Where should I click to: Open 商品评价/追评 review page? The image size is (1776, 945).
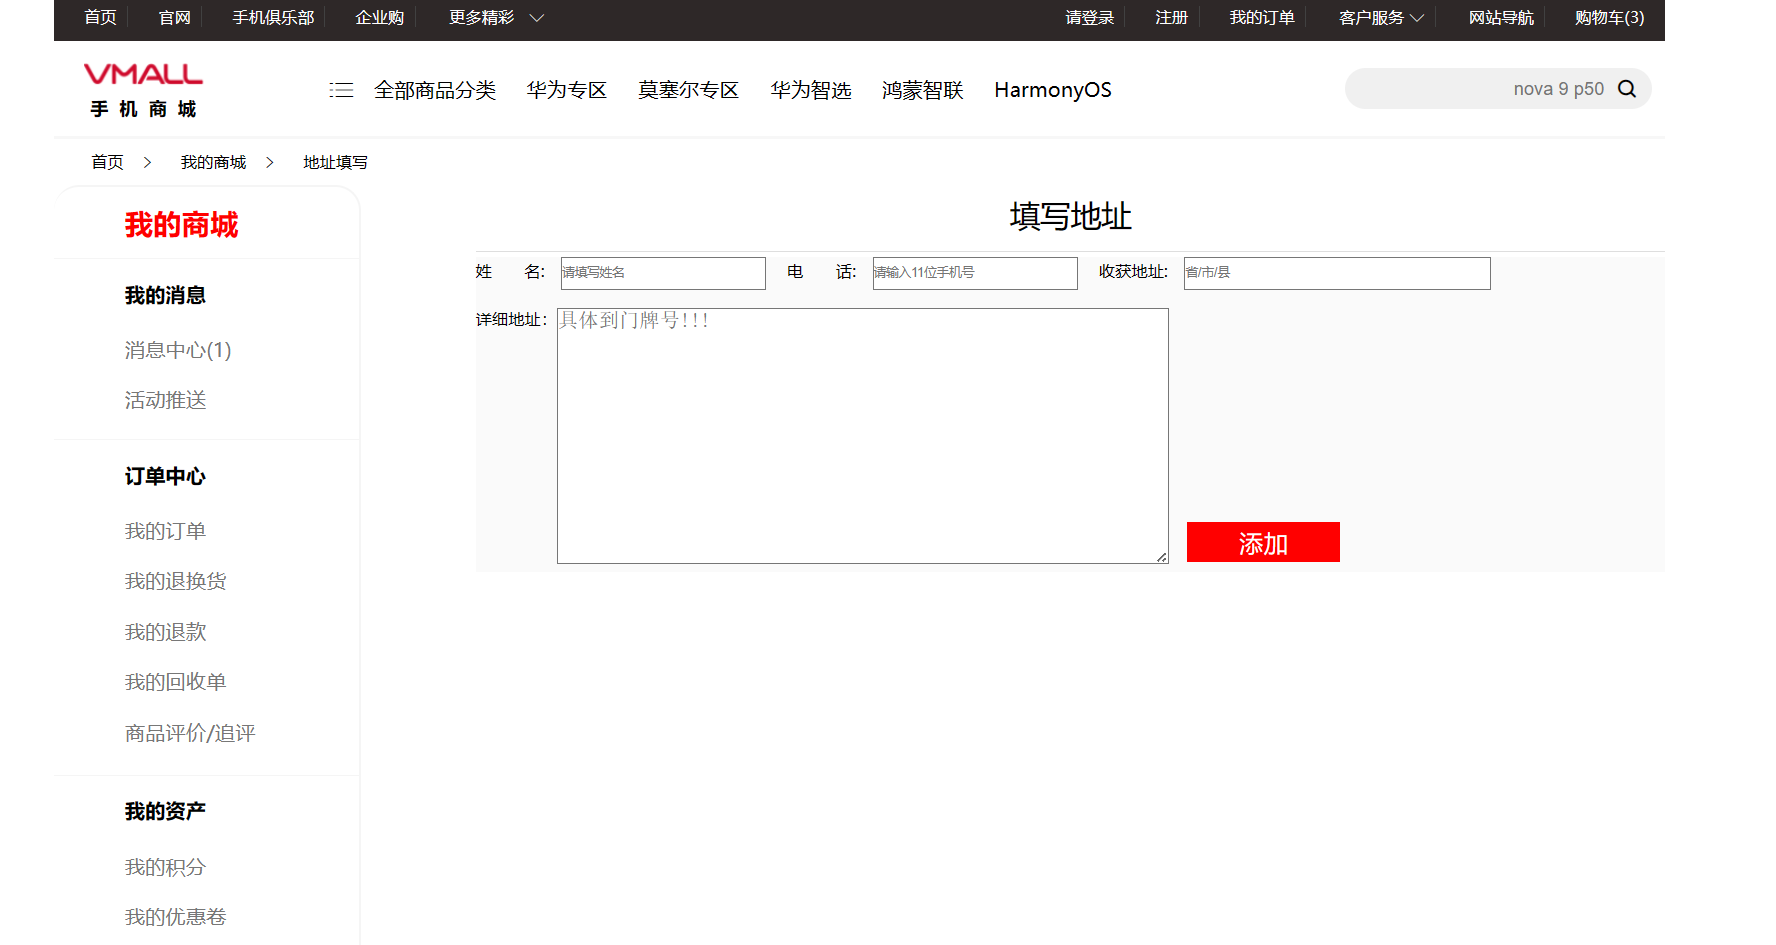tap(189, 732)
